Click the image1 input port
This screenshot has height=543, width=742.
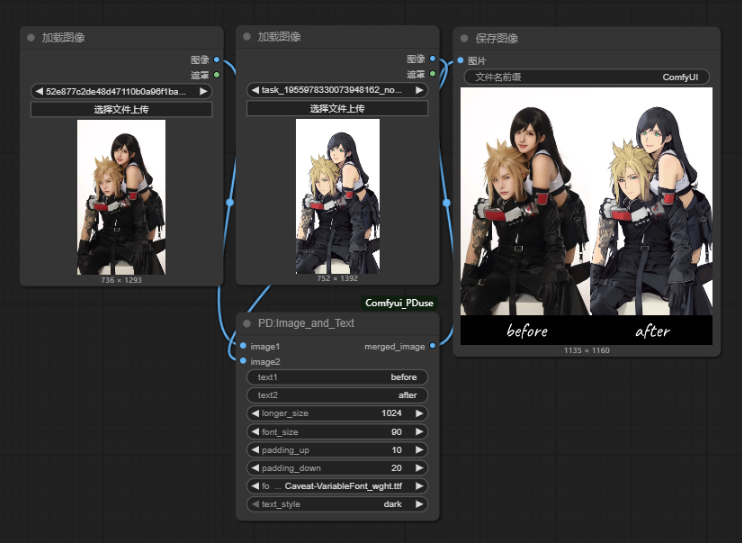click(x=243, y=346)
